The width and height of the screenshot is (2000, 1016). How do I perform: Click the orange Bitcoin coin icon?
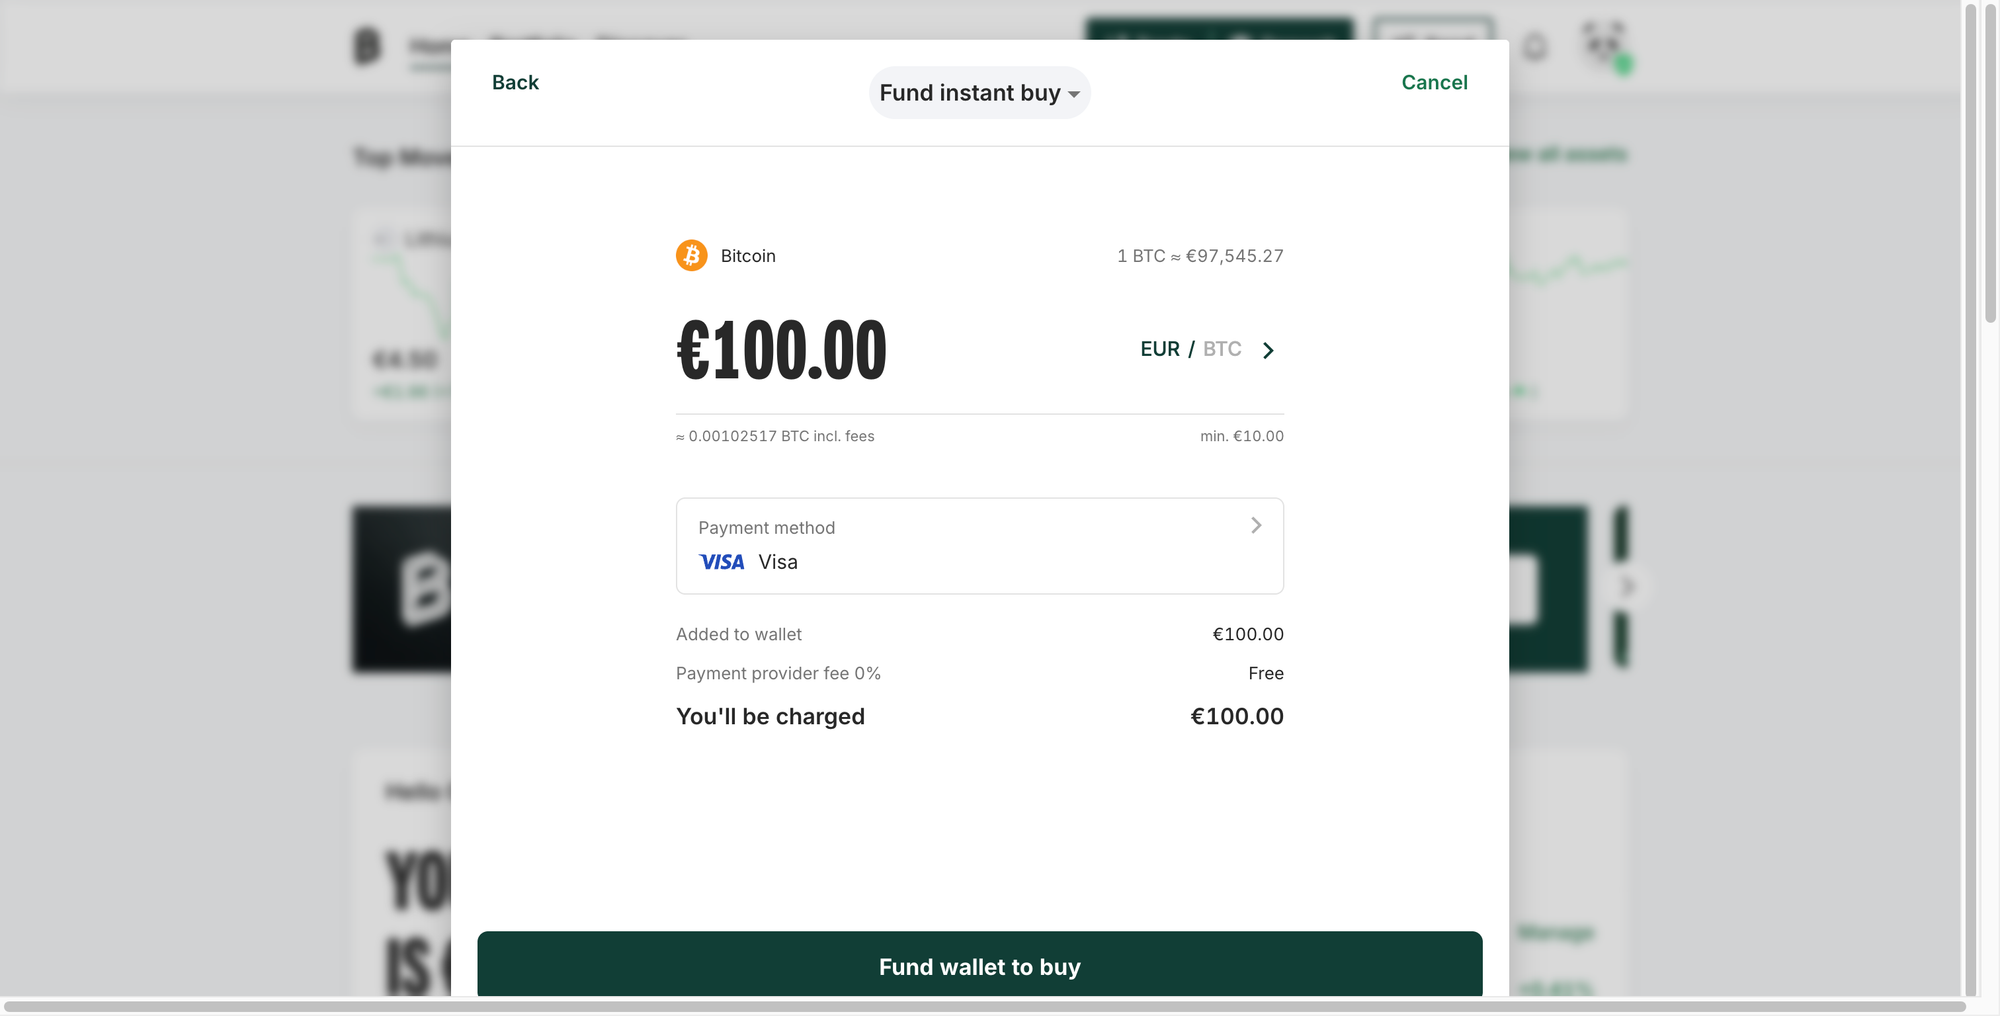click(691, 256)
